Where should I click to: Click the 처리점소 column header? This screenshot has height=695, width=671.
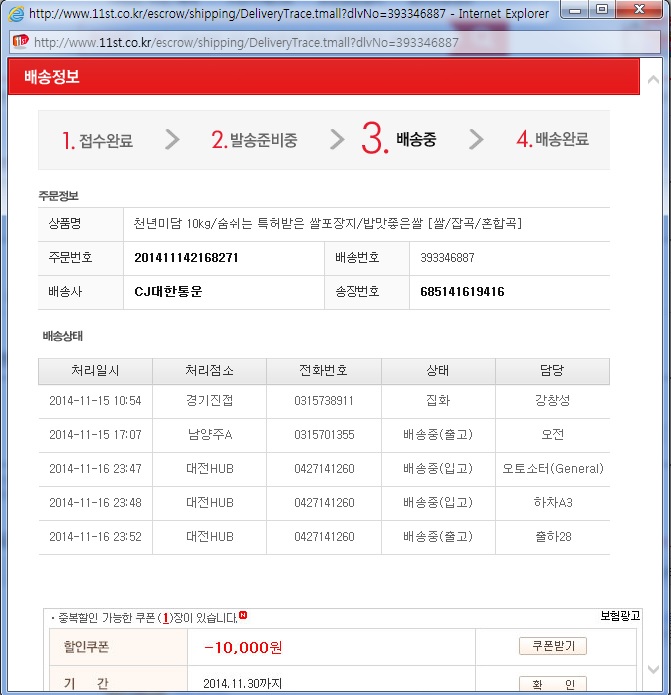pos(209,371)
